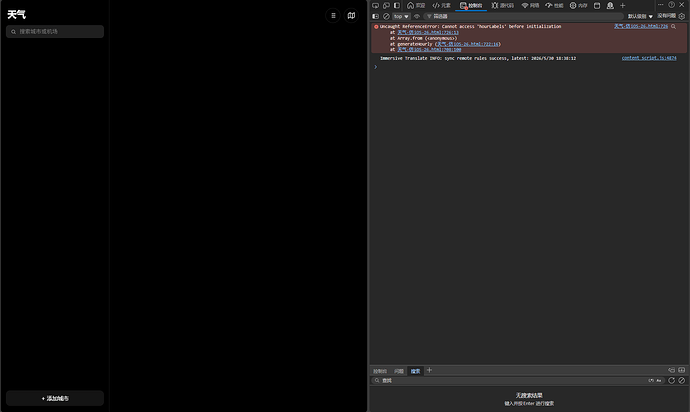Open DevTools customize ellipsis menu
This screenshot has height=412, width=690.
tap(661, 4)
